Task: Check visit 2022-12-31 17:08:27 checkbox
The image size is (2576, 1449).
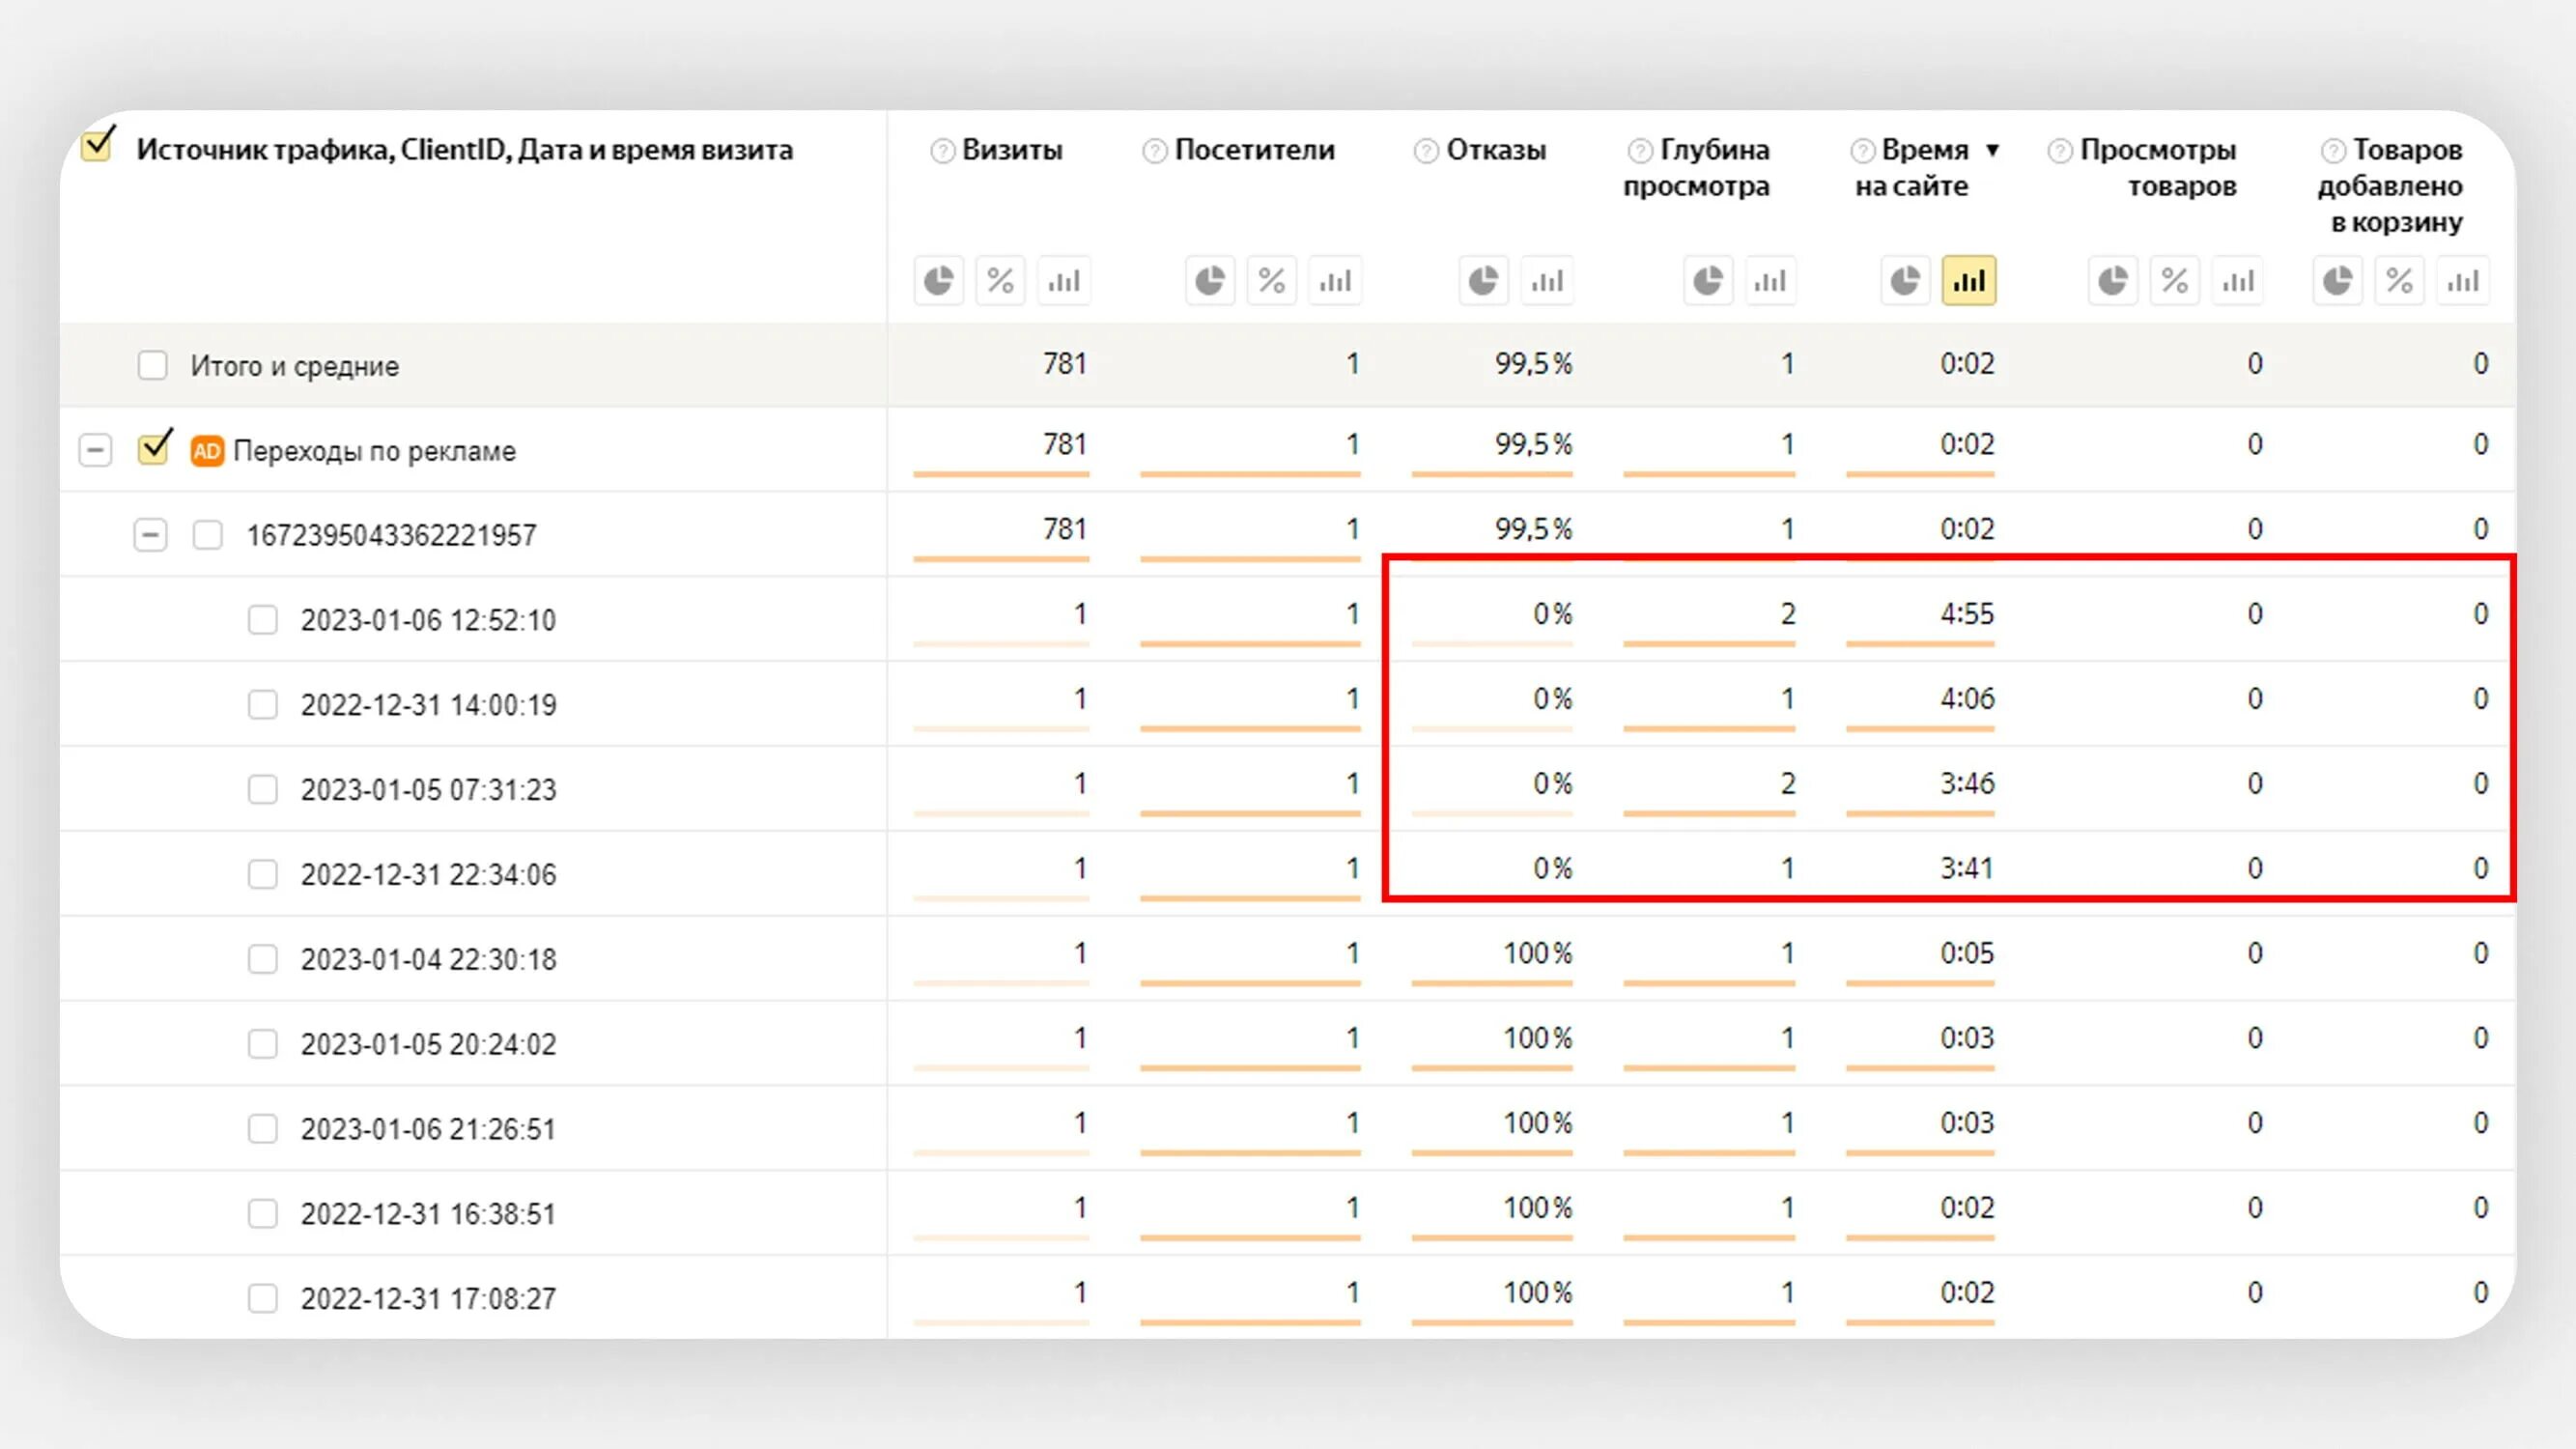Action: click(x=263, y=1299)
